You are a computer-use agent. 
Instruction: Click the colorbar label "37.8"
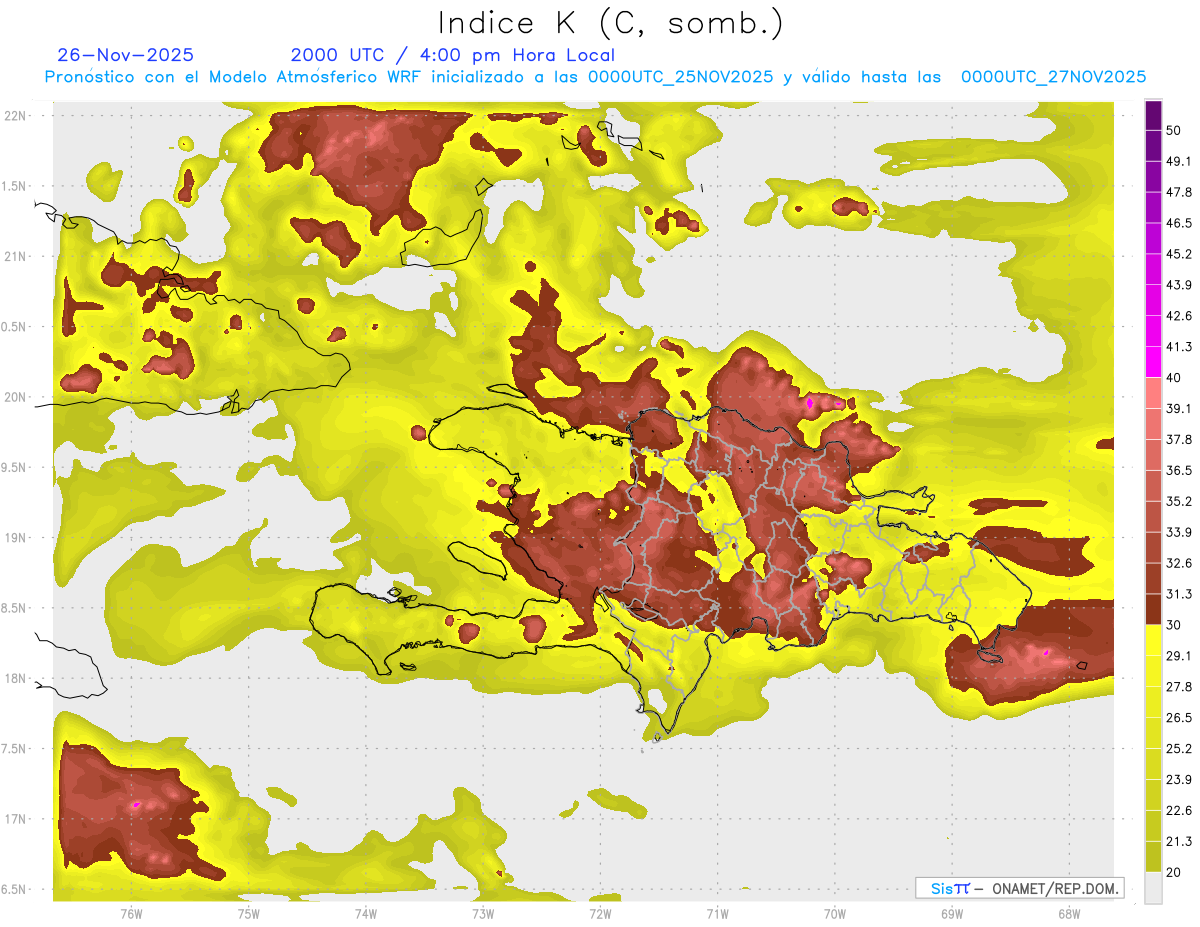1179,440
